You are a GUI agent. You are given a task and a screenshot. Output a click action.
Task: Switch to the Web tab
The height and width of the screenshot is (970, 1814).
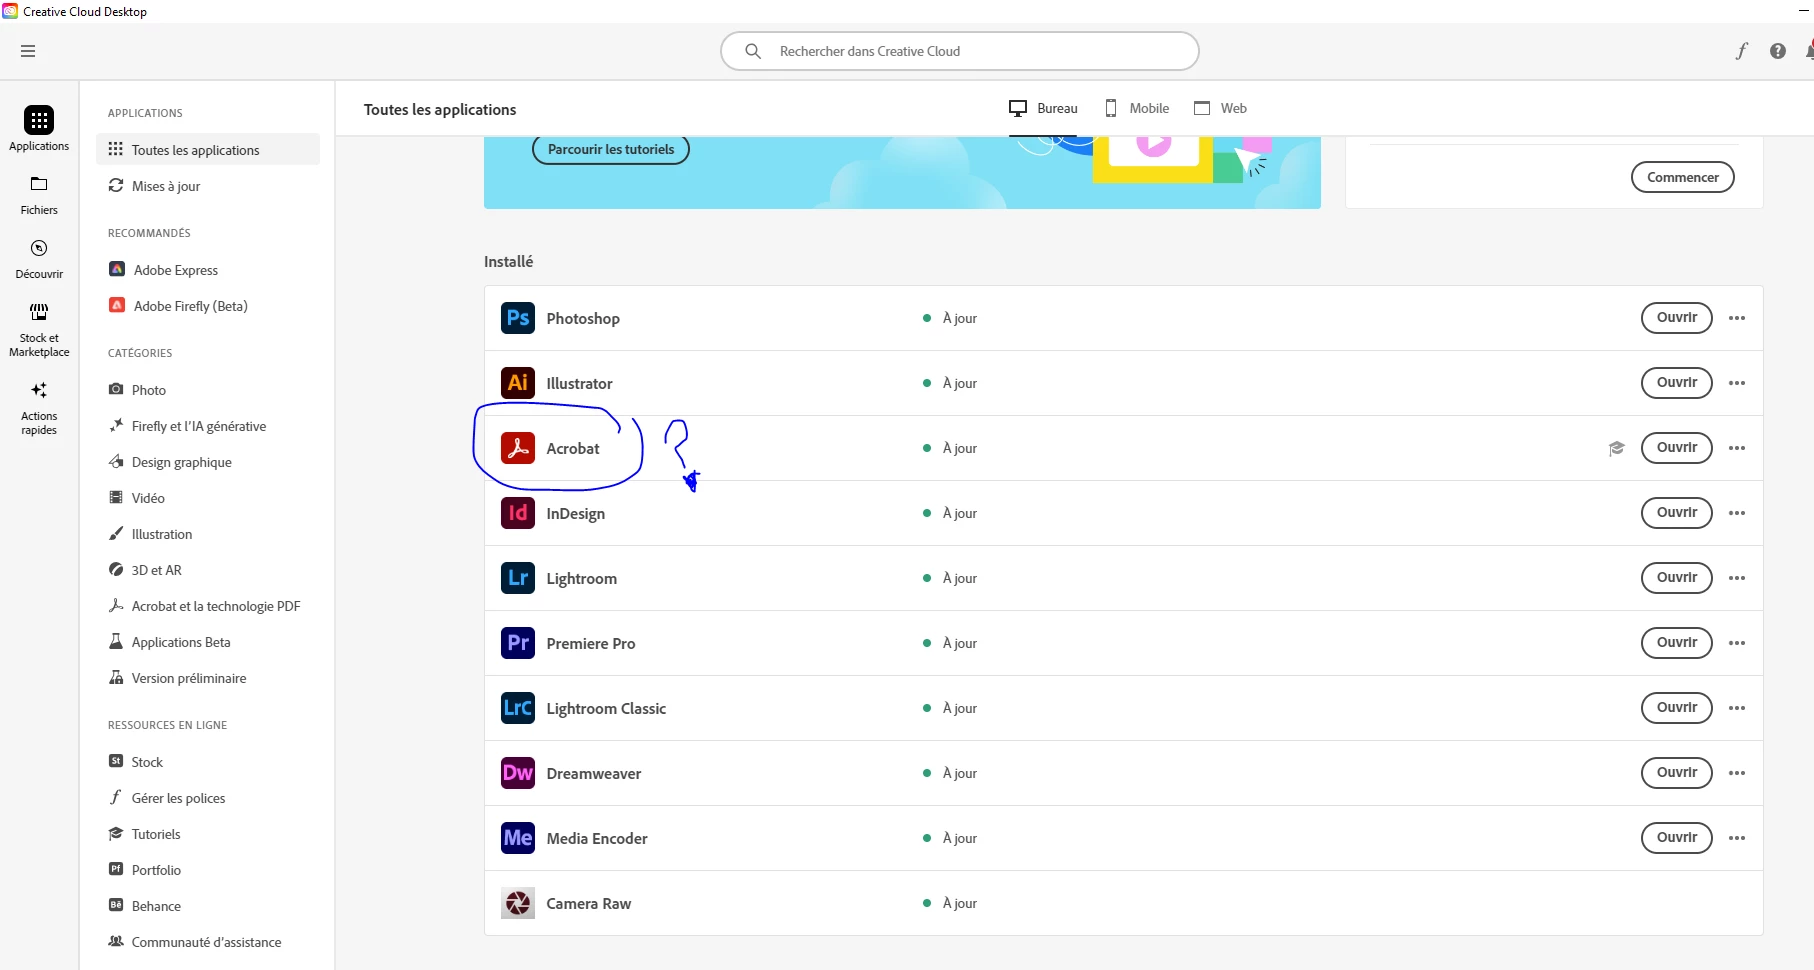coord(1220,108)
